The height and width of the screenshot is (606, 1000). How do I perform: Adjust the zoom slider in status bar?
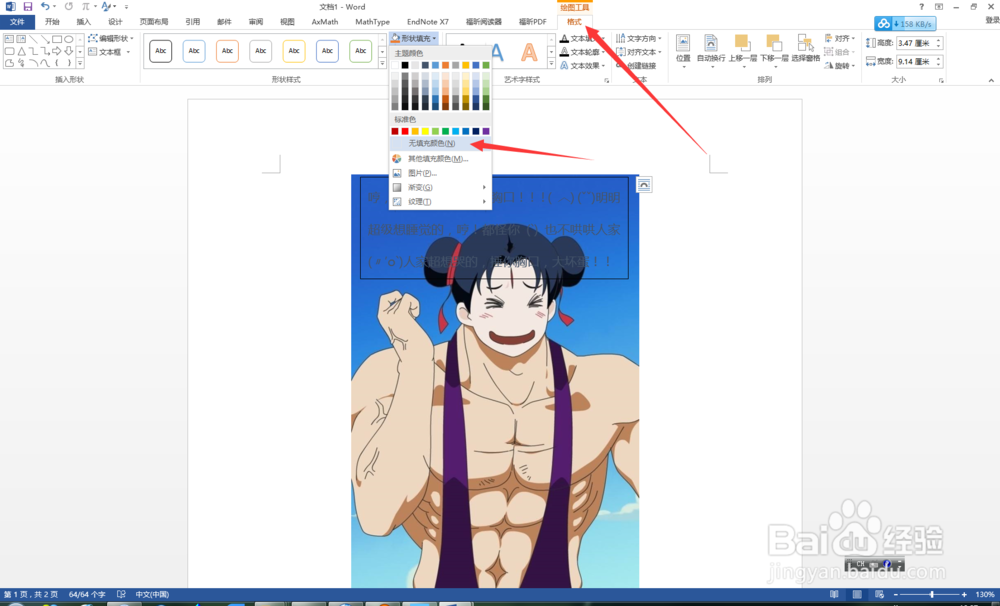tap(931, 595)
